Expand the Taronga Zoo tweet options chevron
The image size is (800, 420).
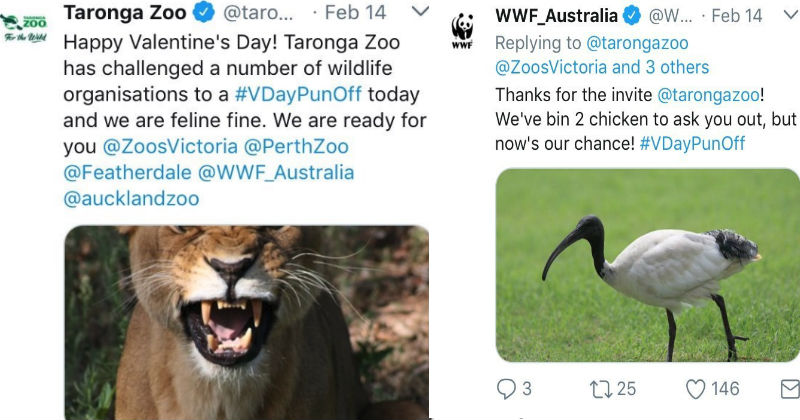(x=421, y=13)
